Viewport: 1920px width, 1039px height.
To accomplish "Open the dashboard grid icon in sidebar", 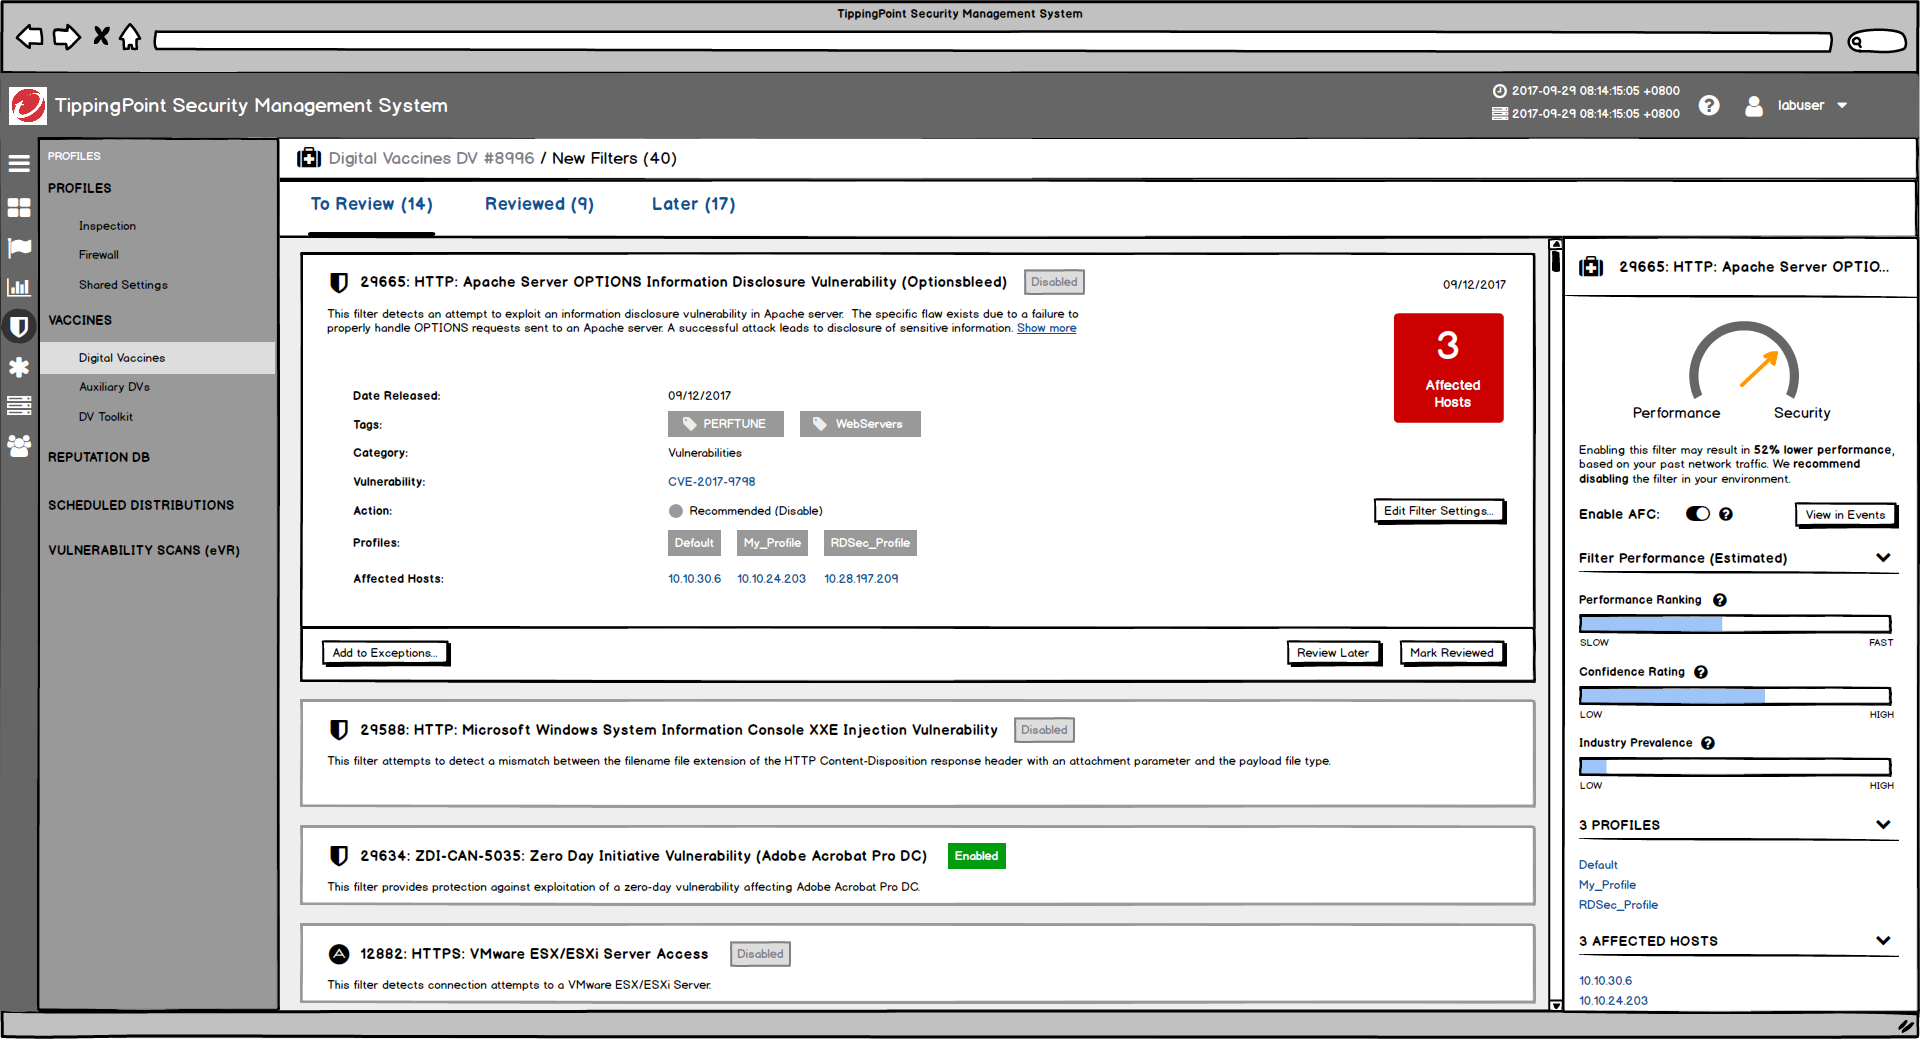I will [x=19, y=207].
